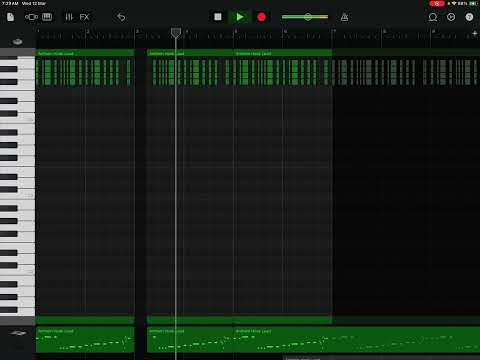Open the loop browser
Viewport: 480px width, 360px height.
(433, 17)
